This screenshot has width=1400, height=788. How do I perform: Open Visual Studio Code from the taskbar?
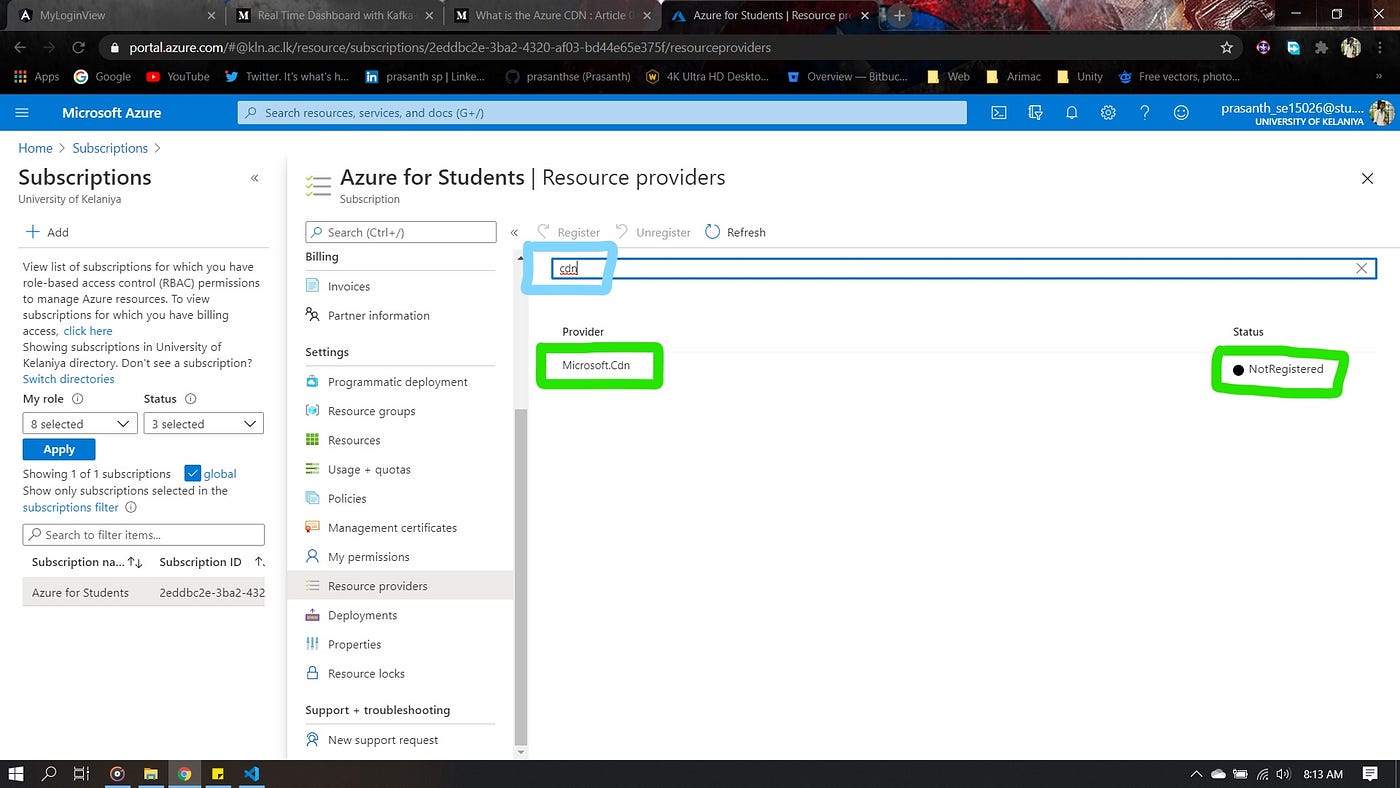click(251, 774)
